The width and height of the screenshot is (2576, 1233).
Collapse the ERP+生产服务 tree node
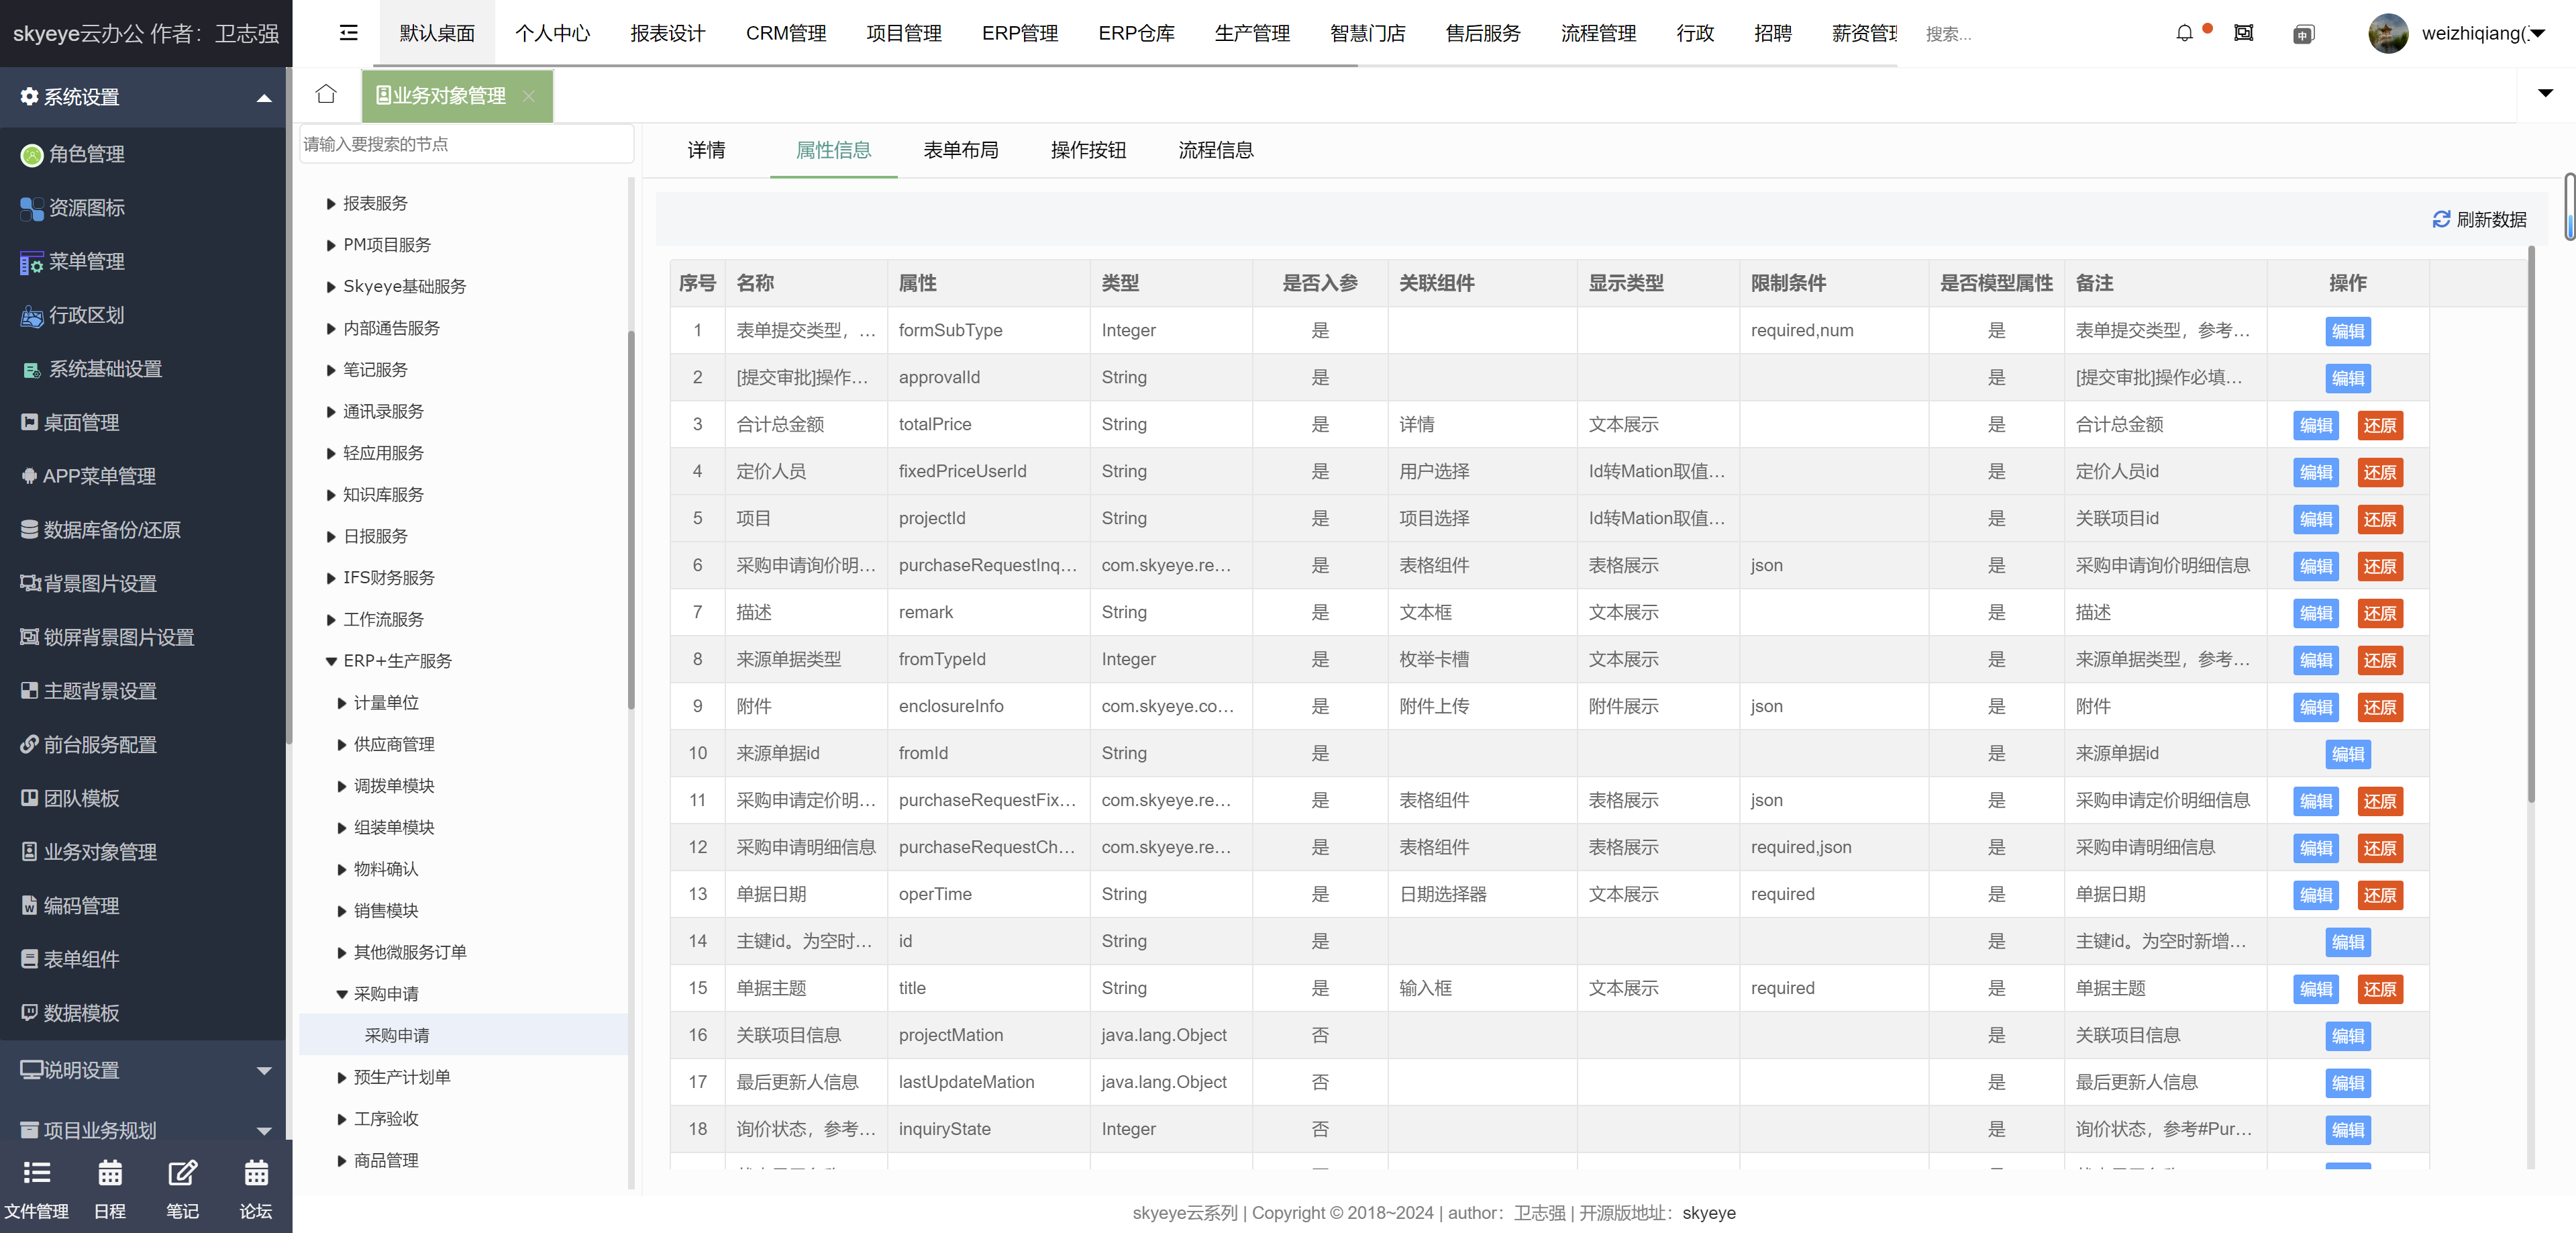(x=331, y=661)
